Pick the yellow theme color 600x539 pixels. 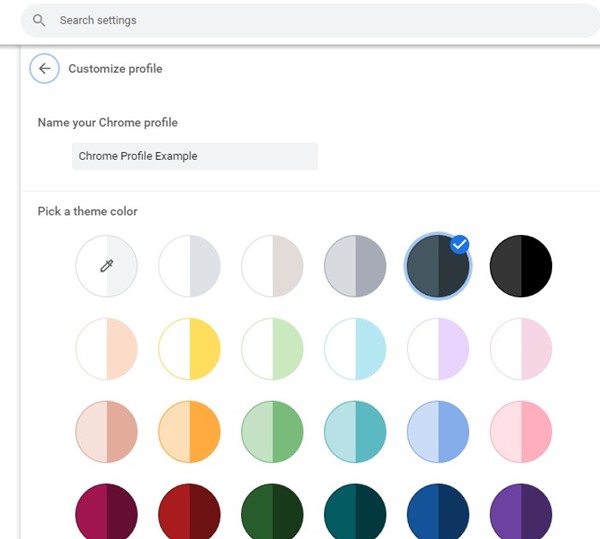tap(189, 349)
